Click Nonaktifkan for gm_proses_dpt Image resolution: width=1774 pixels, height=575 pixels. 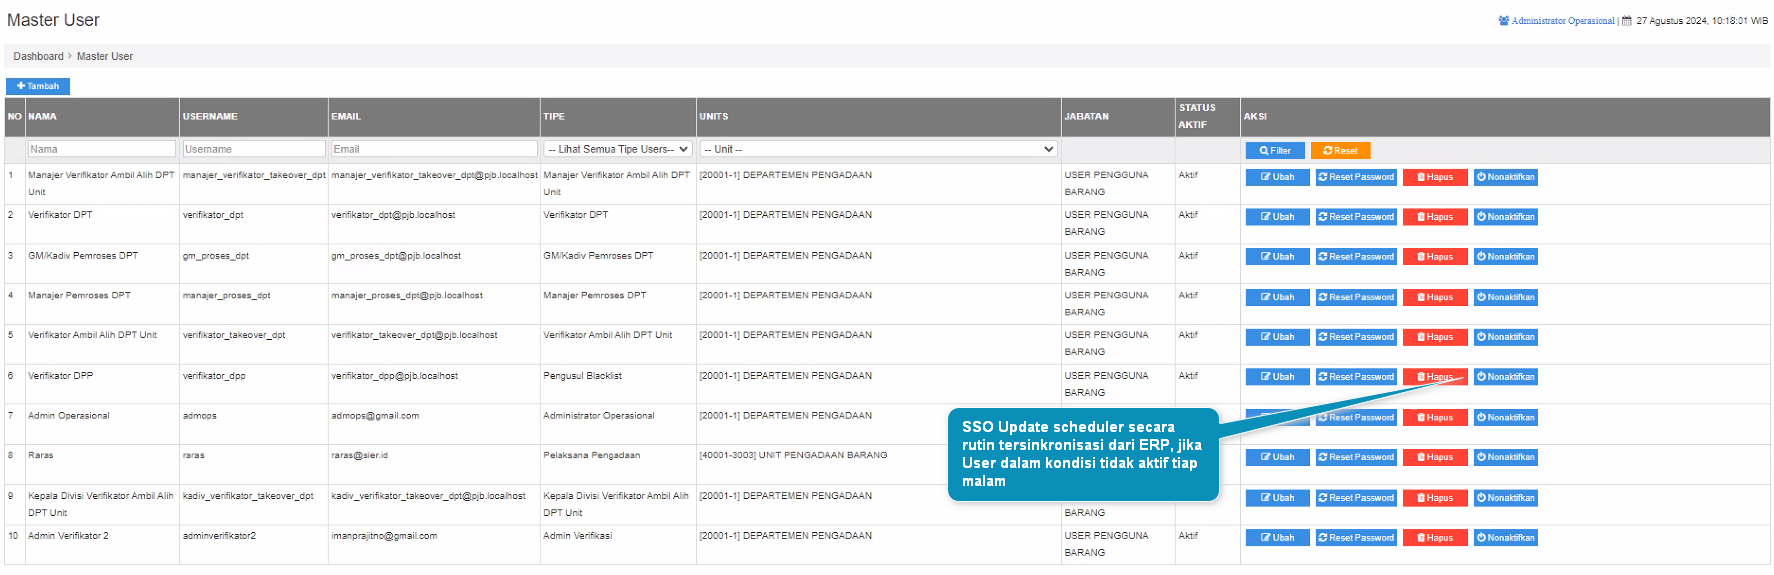(1505, 257)
